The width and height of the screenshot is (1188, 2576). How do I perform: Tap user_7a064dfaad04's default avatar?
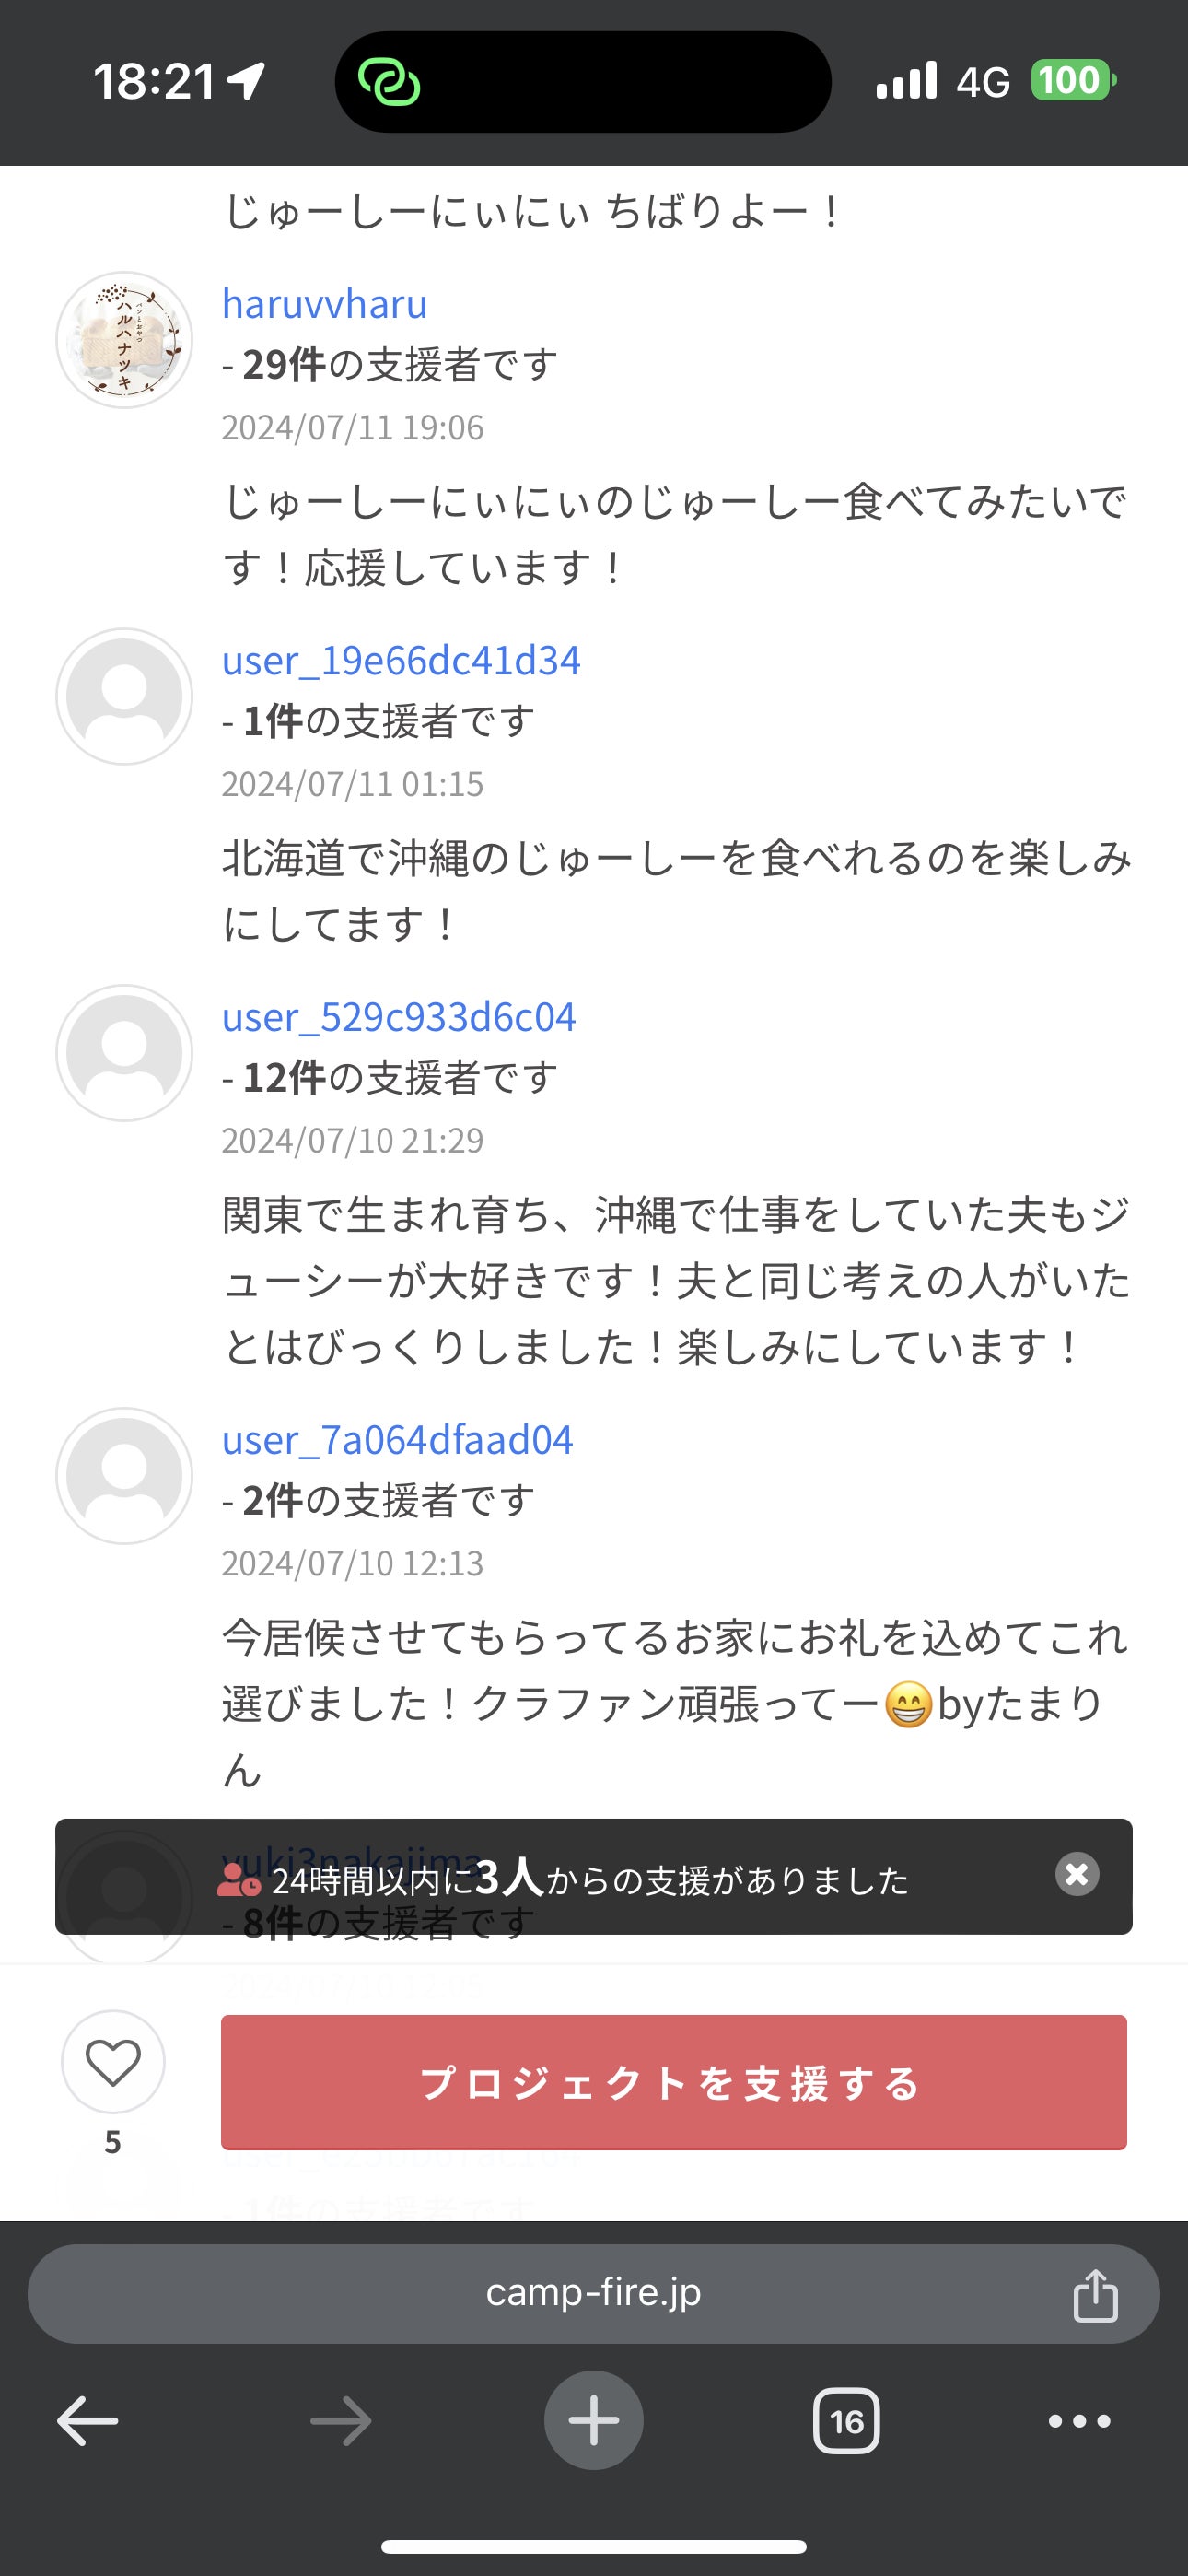[x=124, y=1476]
